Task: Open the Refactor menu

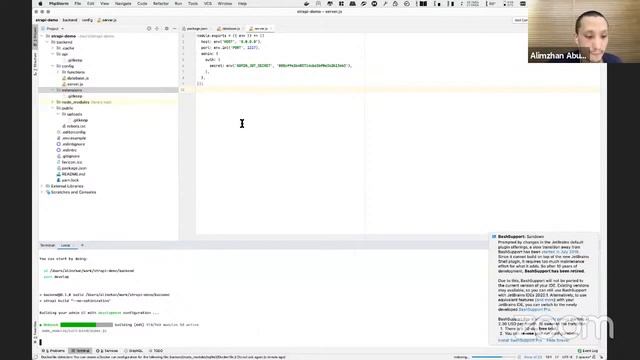Action: [x=161, y=4]
